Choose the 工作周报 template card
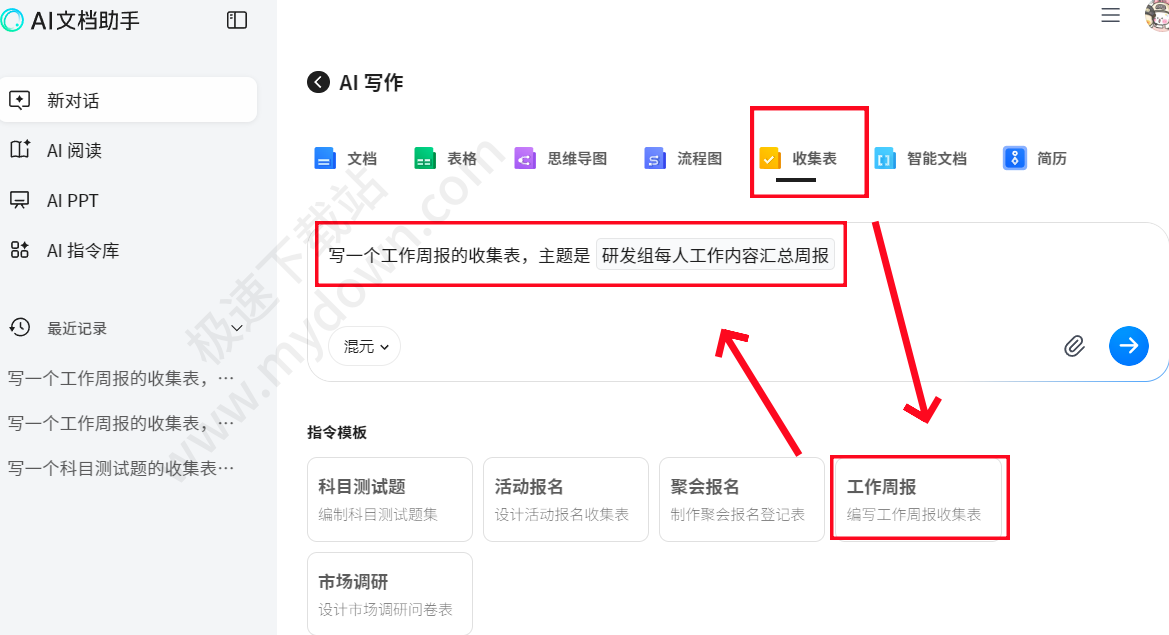 [918, 499]
